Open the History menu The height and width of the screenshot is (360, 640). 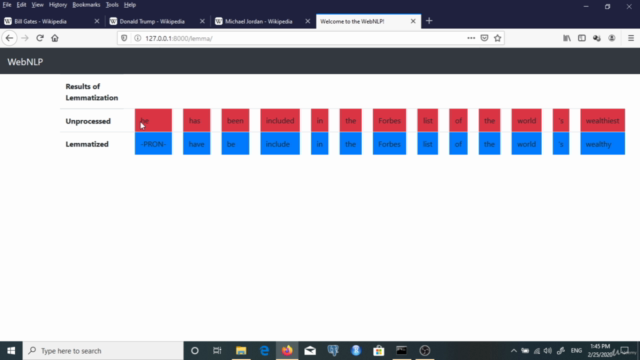(58, 5)
